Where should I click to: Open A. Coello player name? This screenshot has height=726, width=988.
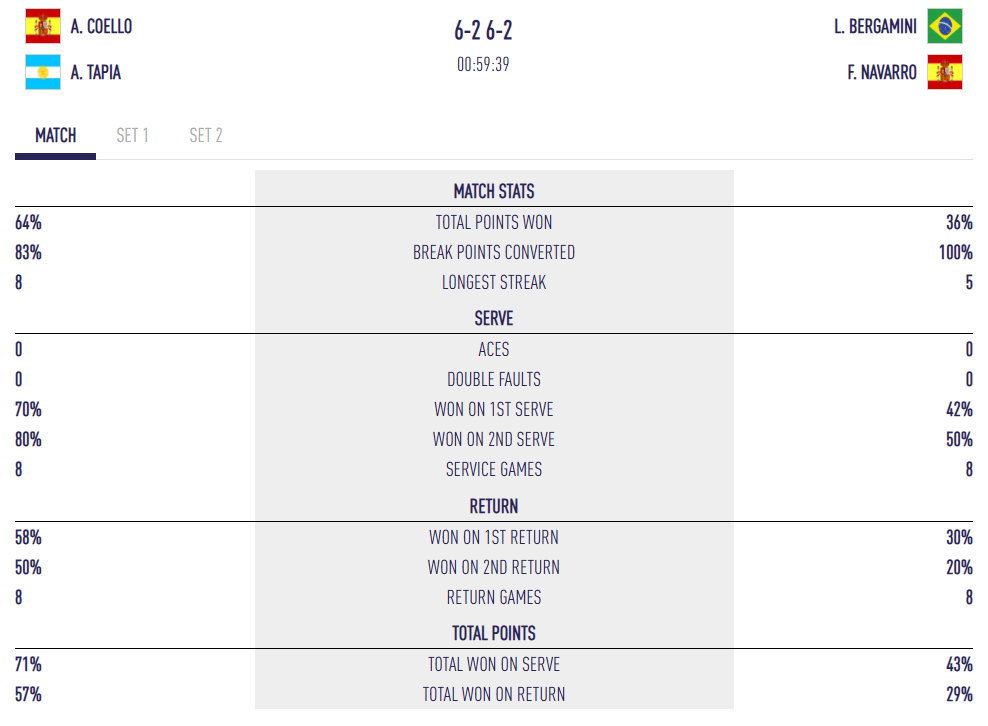101,27
